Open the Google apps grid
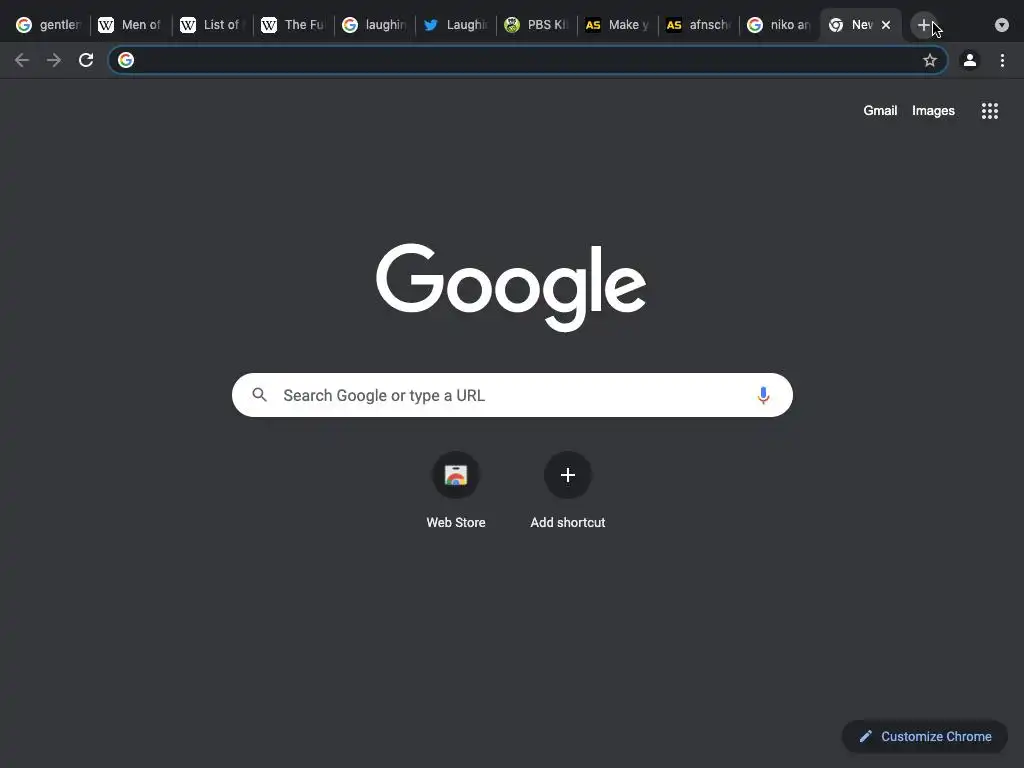Image resolution: width=1024 pixels, height=768 pixels. (989, 110)
